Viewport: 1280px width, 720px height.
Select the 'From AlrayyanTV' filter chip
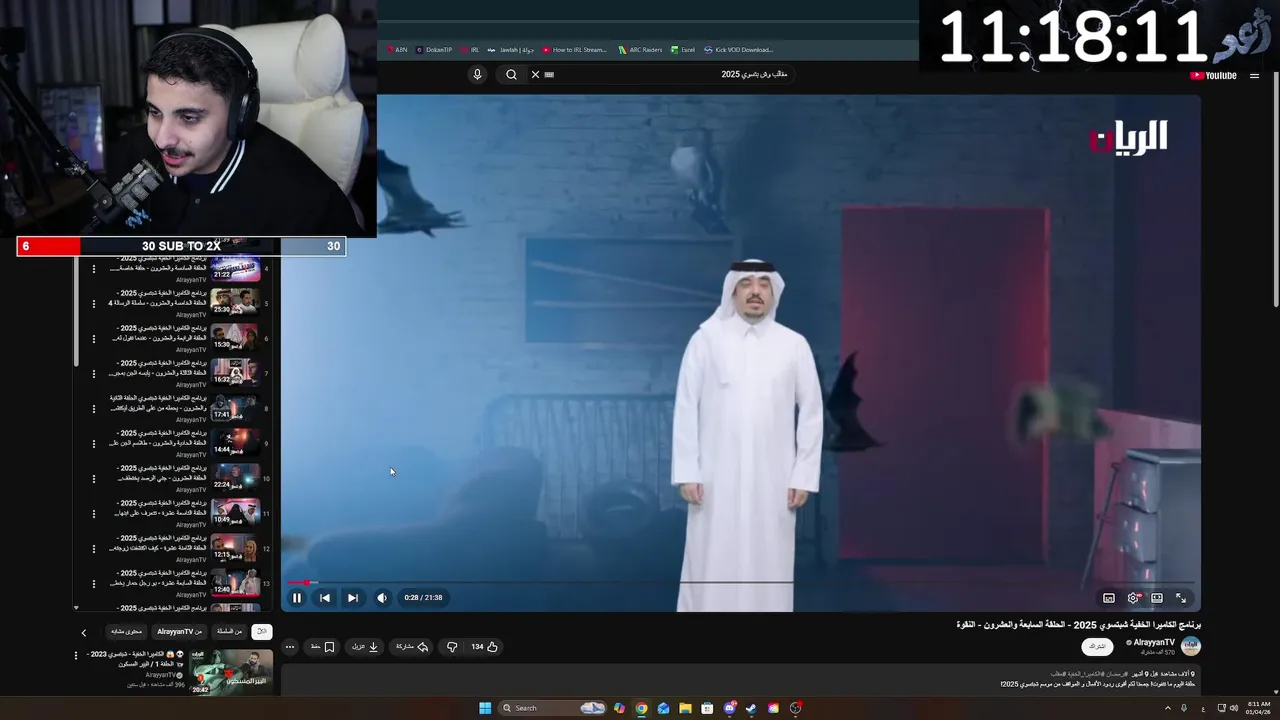tap(180, 631)
